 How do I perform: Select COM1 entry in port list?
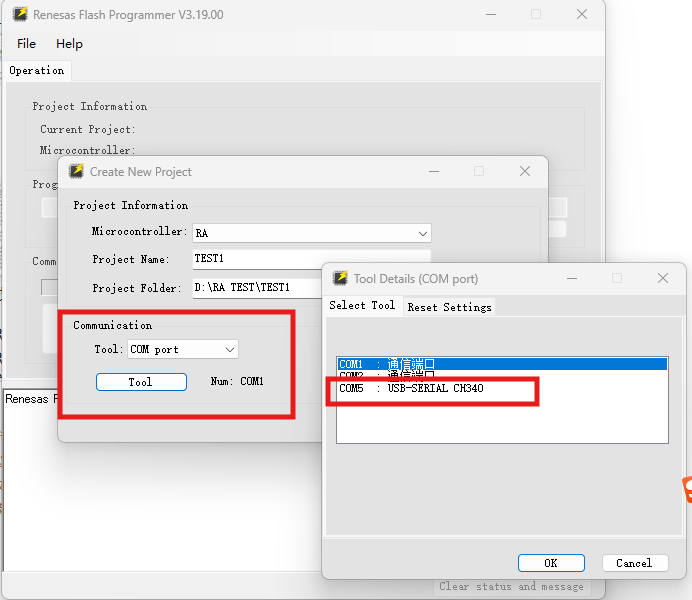click(502, 364)
